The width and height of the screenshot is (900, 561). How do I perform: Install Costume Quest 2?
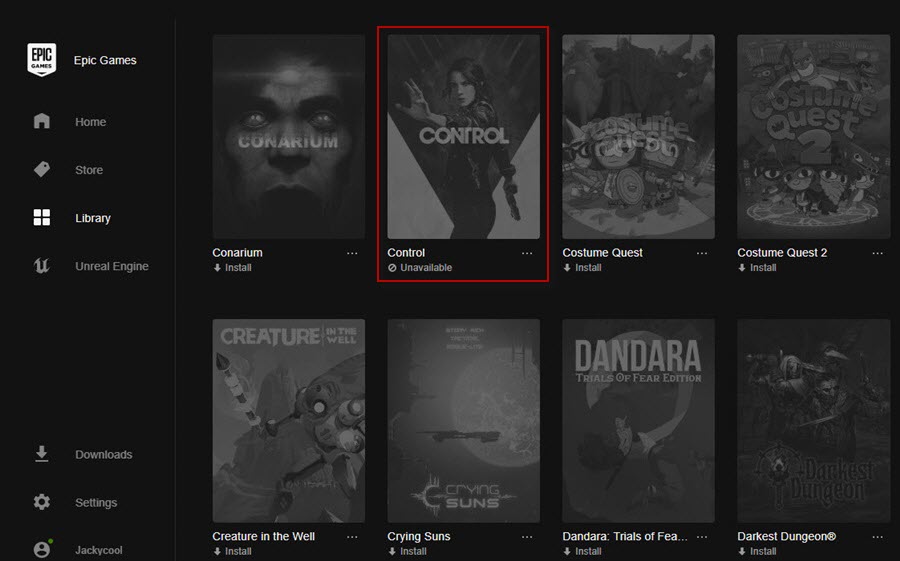pyautogui.click(x=757, y=268)
